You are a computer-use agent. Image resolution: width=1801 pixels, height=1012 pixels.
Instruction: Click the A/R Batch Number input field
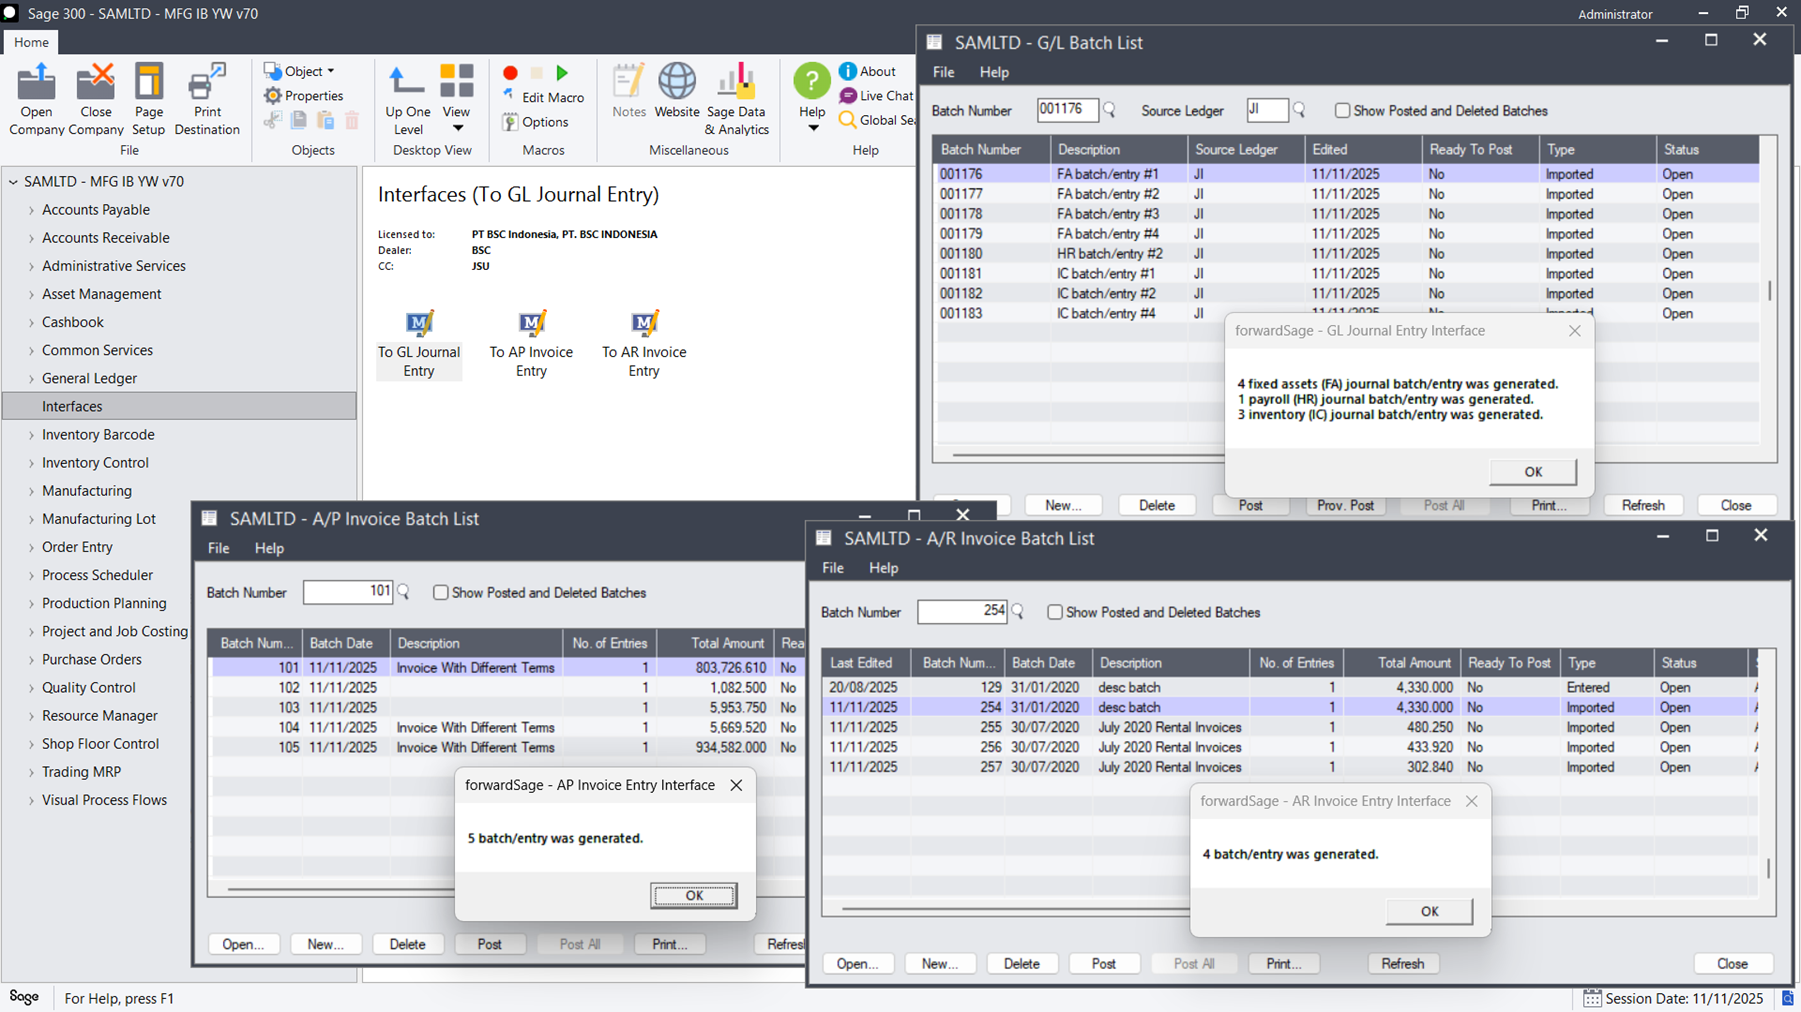click(961, 611)
